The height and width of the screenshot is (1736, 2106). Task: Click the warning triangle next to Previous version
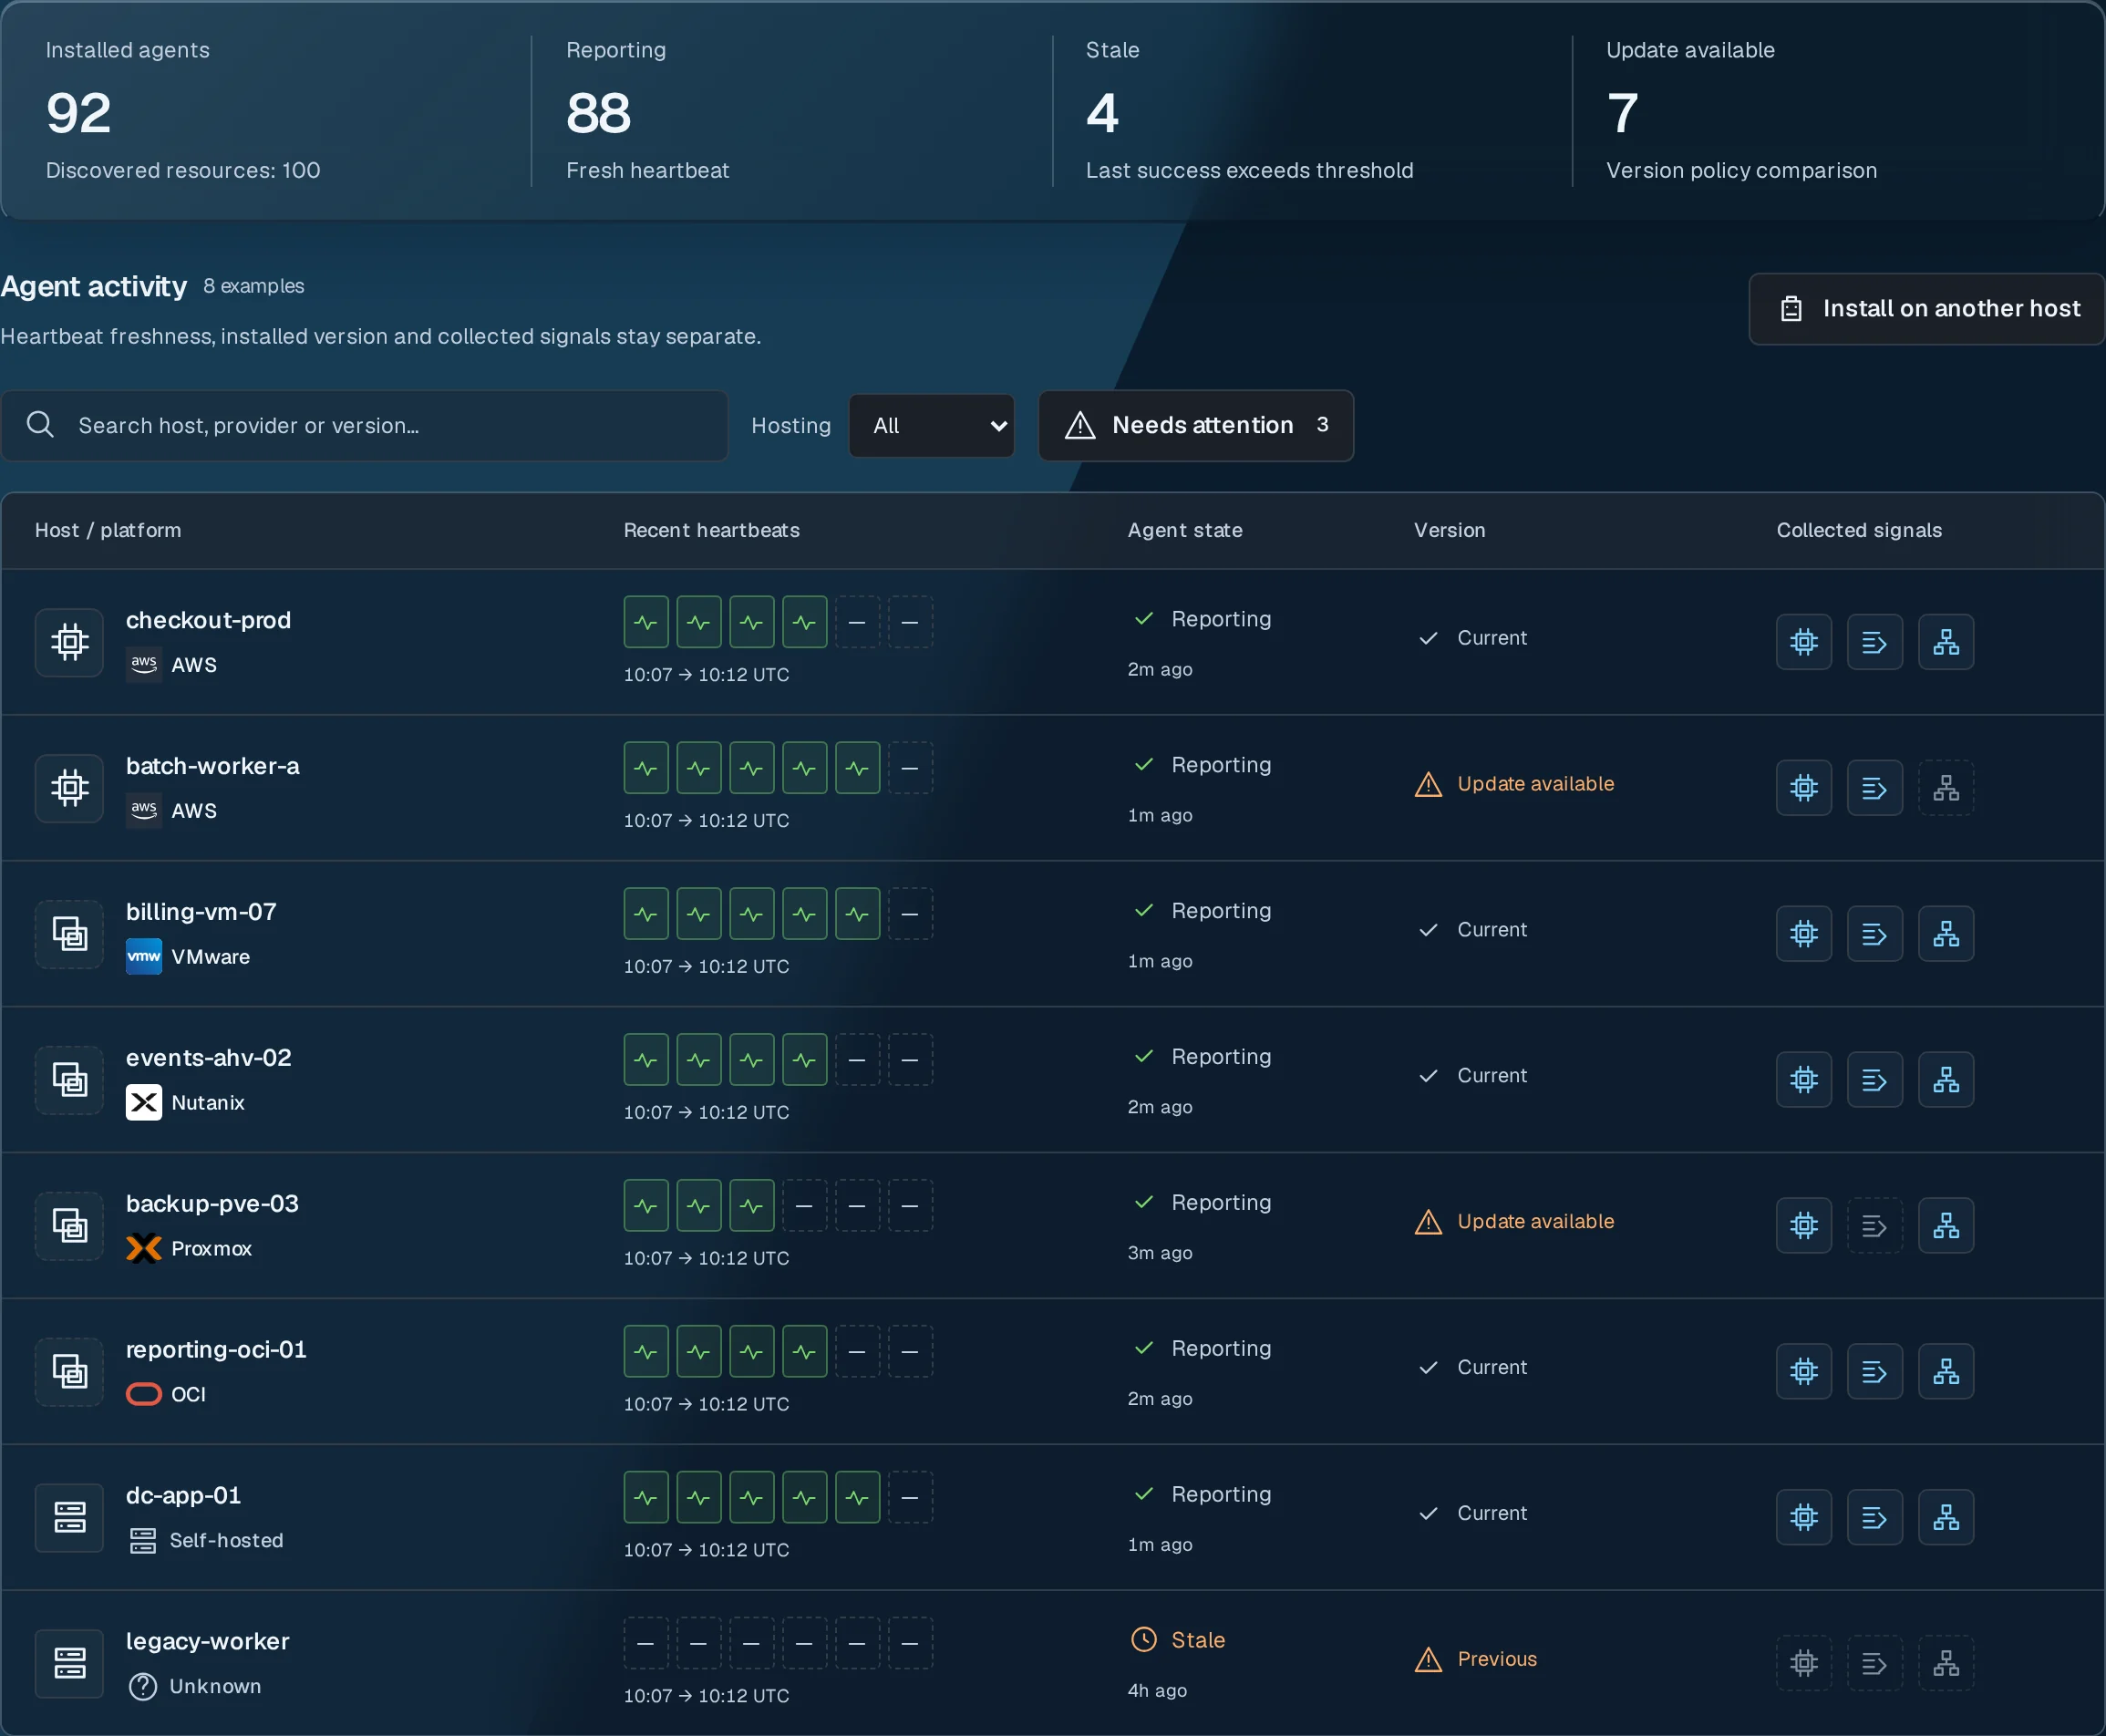[1428, 1660]
